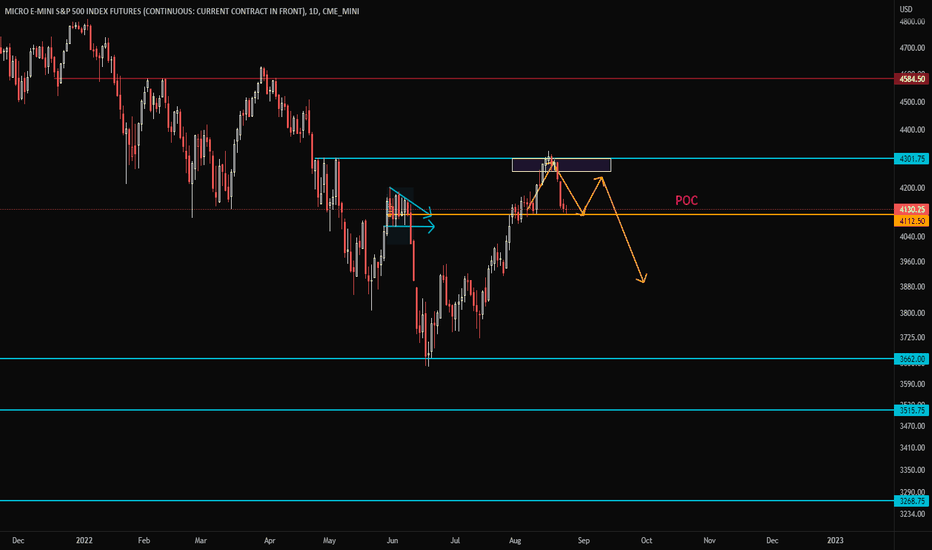Click the Aug label on time axis
The image size is (932, 550).
(x=515, y=540)
